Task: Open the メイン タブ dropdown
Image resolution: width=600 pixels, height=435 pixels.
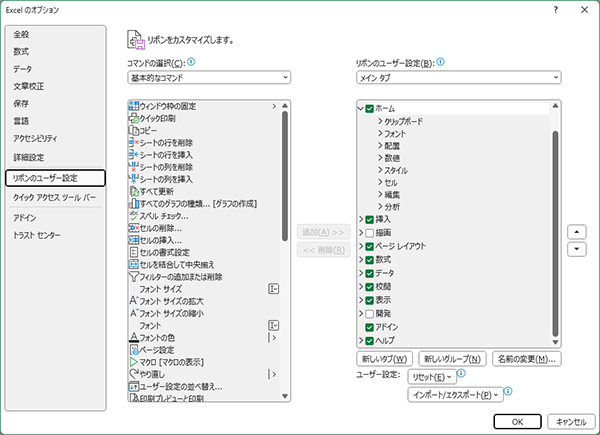Action: pyautogui.click(x=458, y=77)
